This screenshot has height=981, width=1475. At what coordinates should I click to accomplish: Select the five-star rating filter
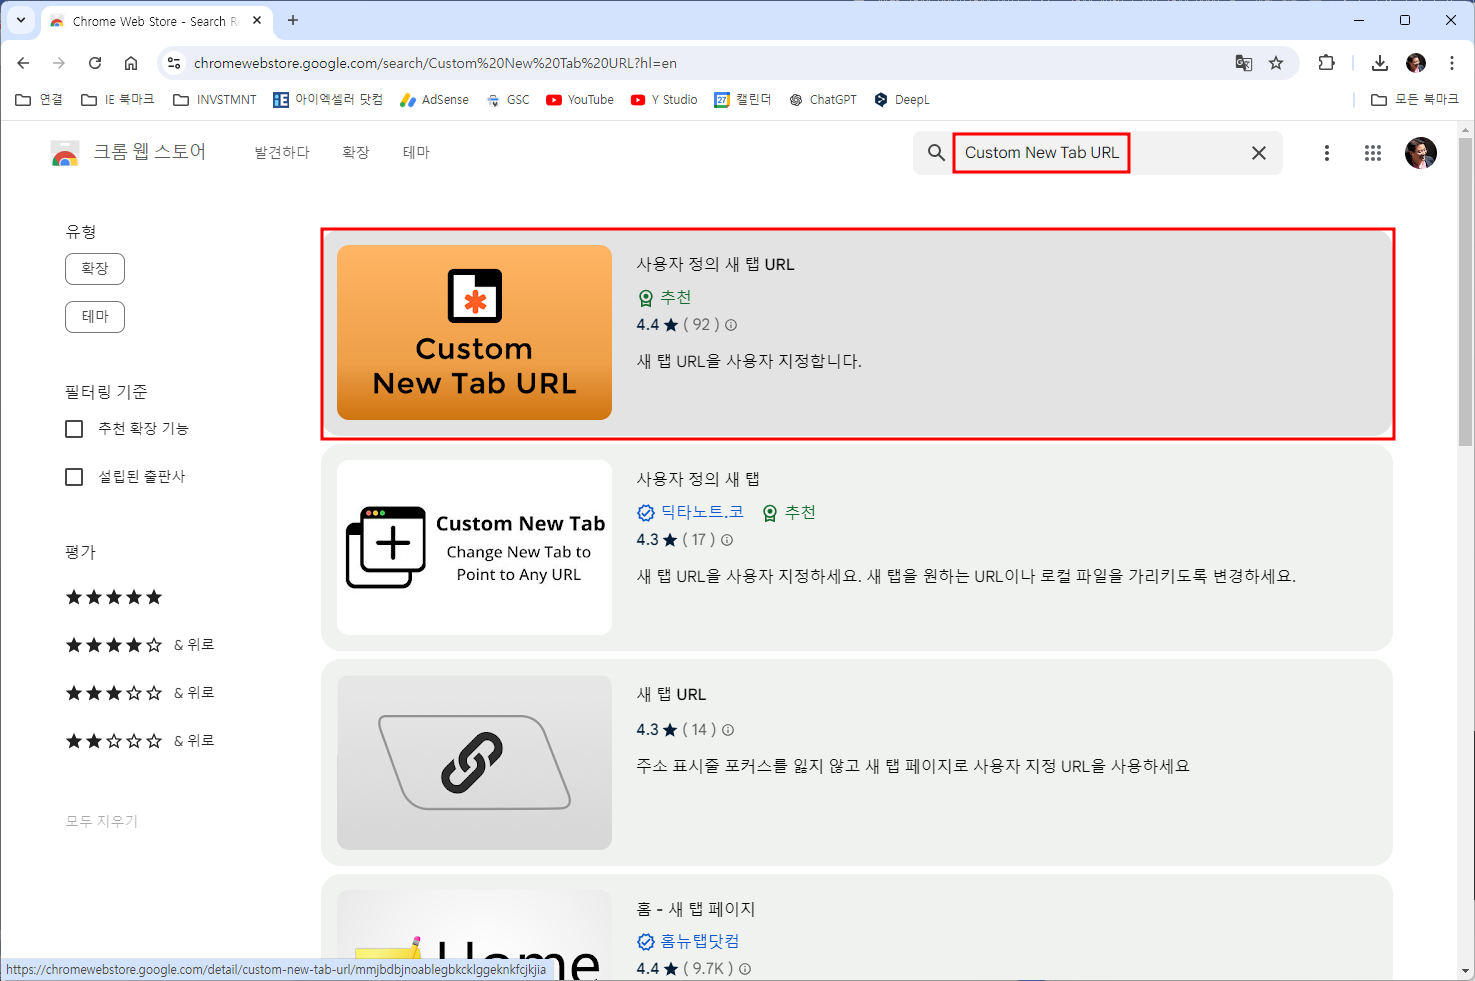[x=114, y=597]
